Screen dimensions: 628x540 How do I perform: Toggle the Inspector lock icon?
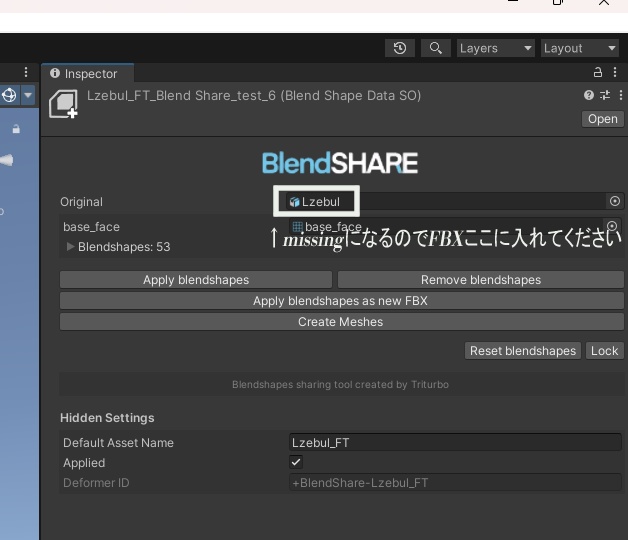[598, 73]
